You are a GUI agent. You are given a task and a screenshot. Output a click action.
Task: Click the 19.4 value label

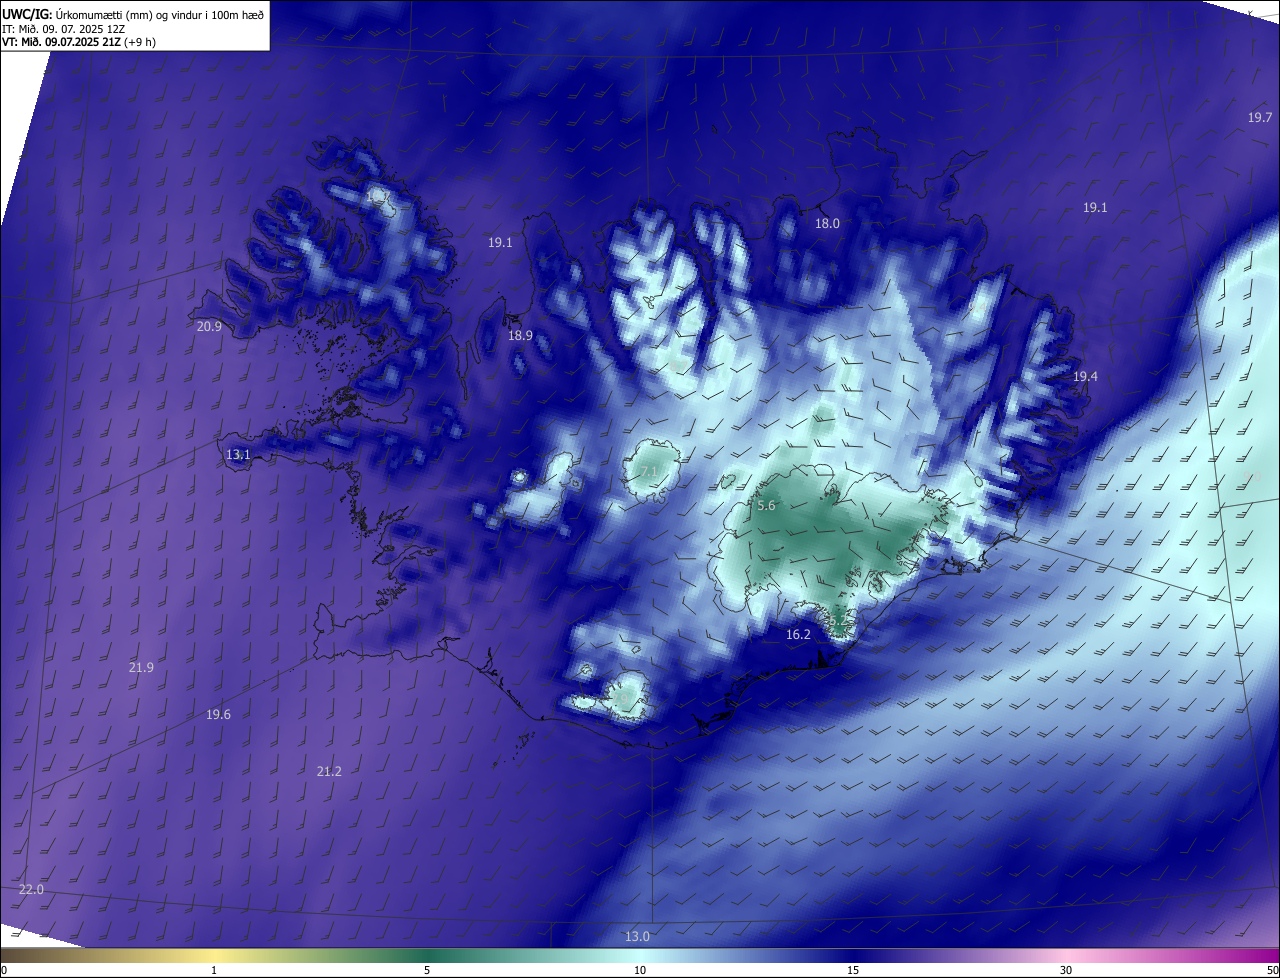tap(1085, 377)
